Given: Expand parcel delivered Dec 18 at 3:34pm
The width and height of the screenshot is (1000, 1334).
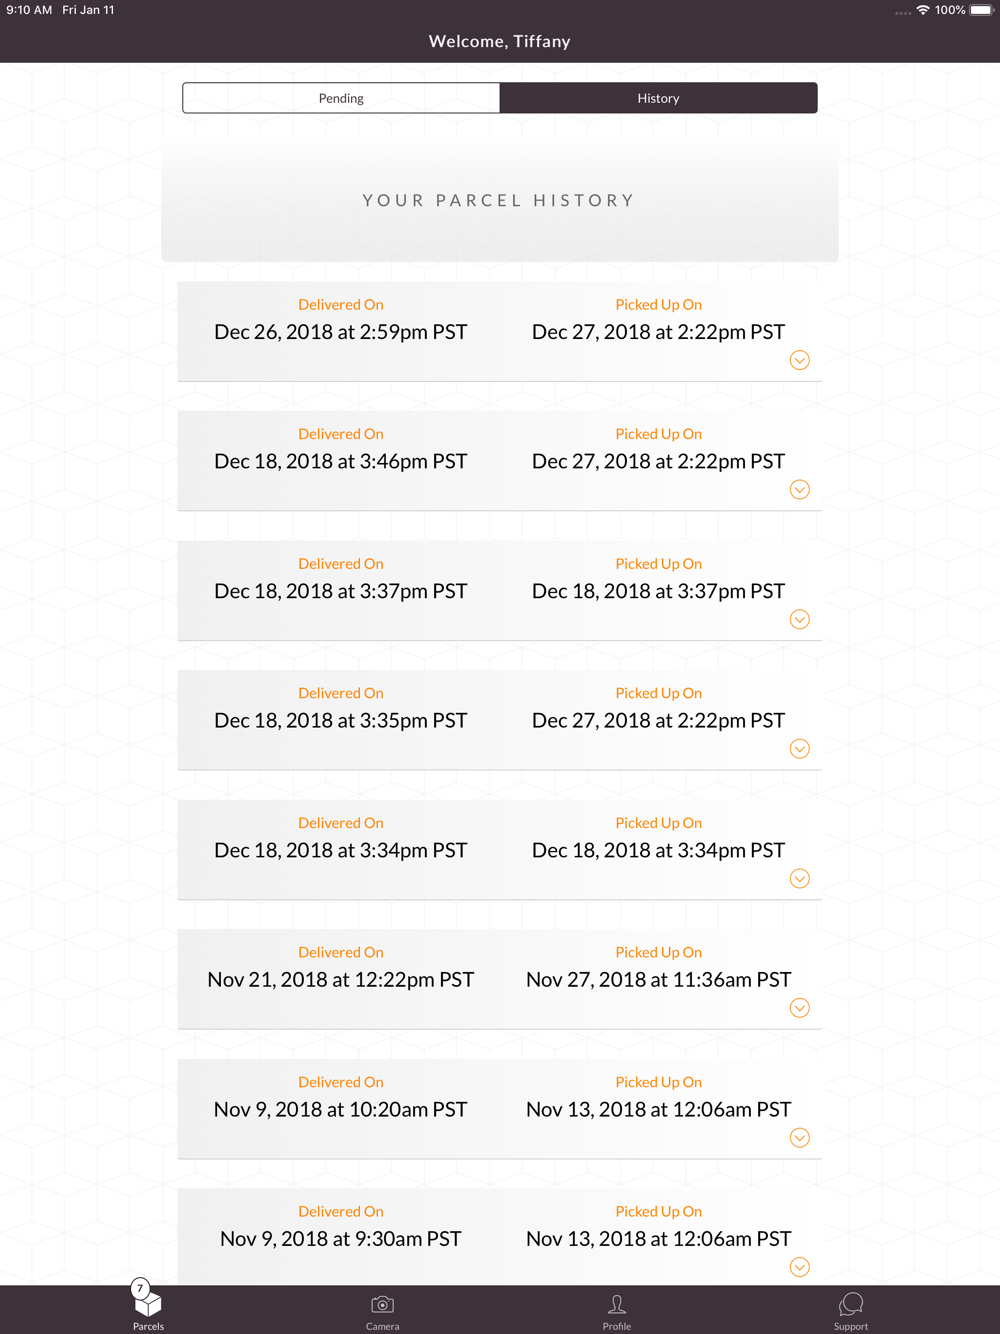Looking at the screenshot, I should click(800, 878).
